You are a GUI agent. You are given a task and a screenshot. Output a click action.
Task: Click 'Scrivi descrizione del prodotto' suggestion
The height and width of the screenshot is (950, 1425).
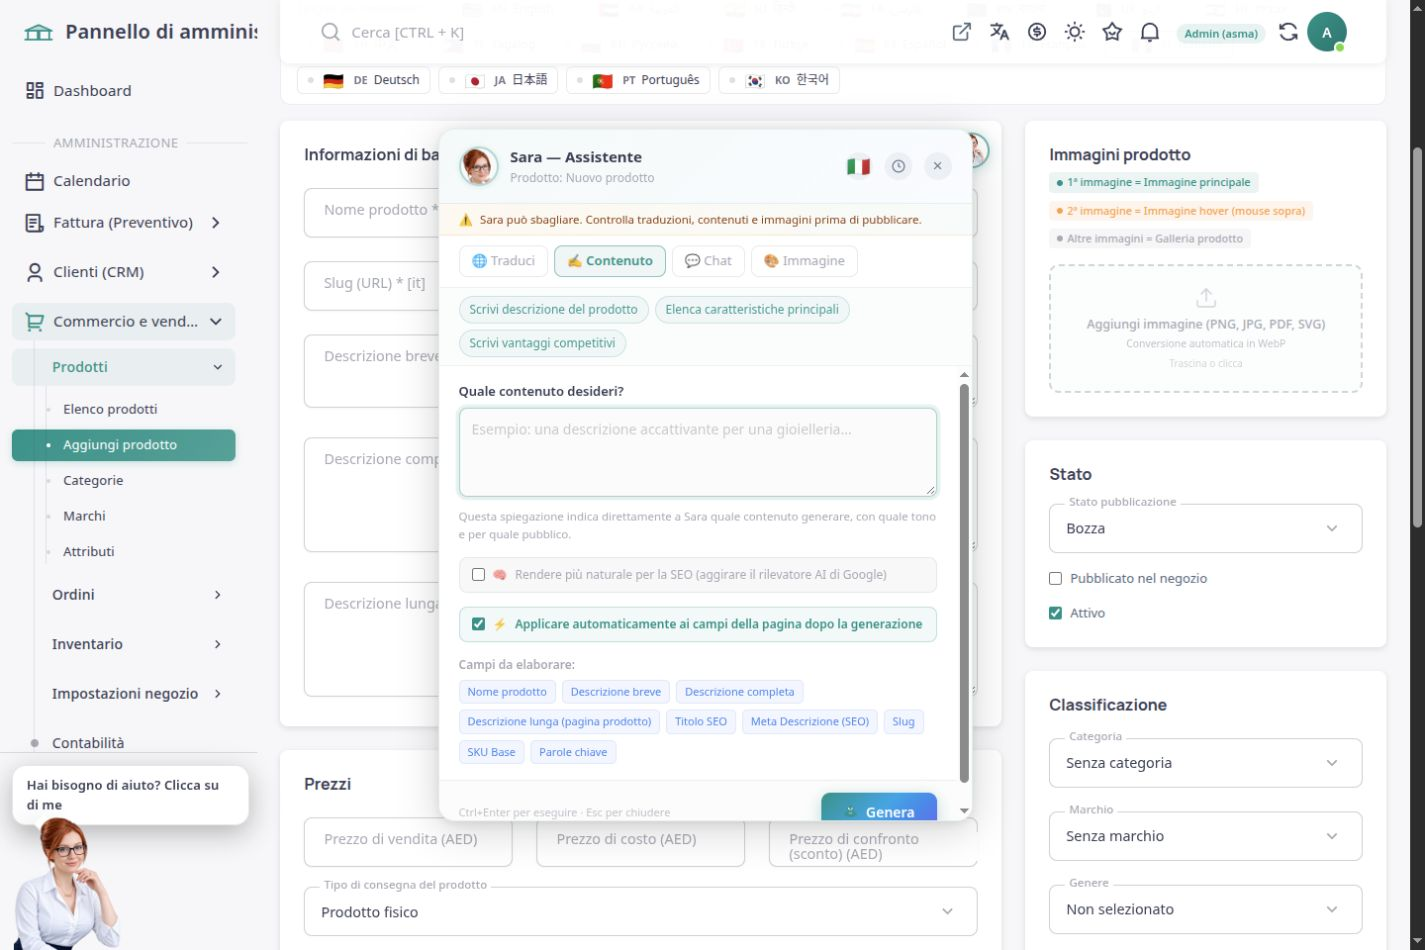554,310
